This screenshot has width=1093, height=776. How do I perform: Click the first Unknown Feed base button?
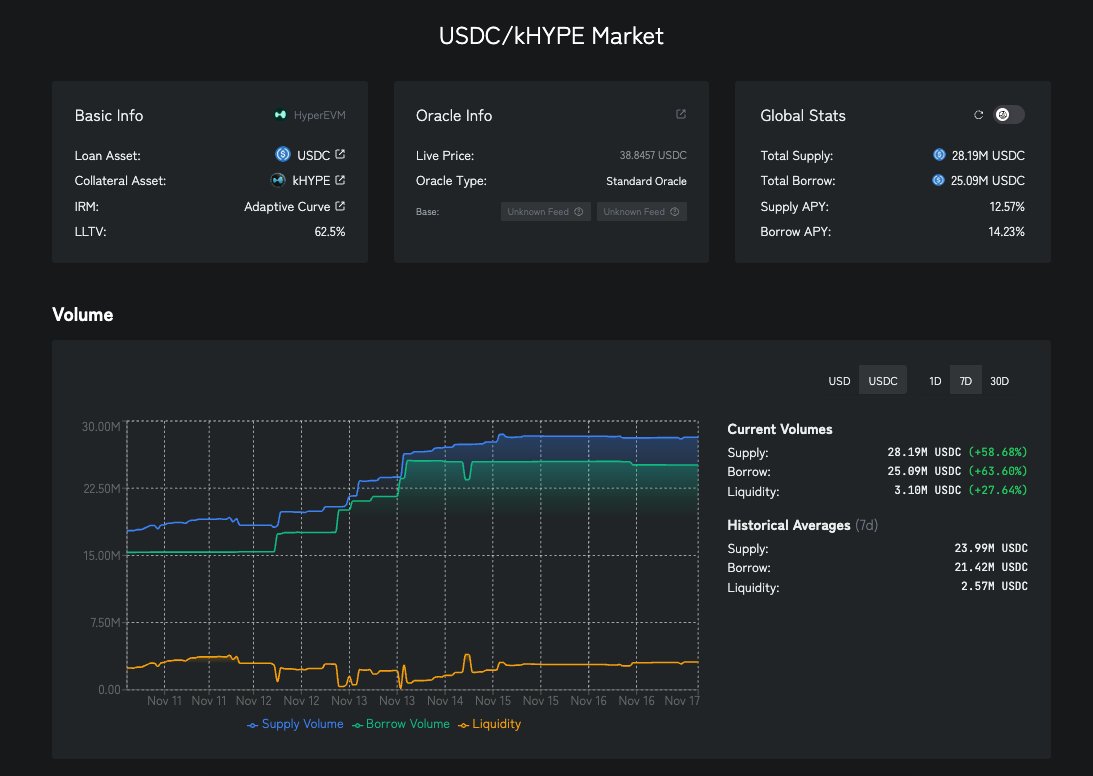point(545,212)
